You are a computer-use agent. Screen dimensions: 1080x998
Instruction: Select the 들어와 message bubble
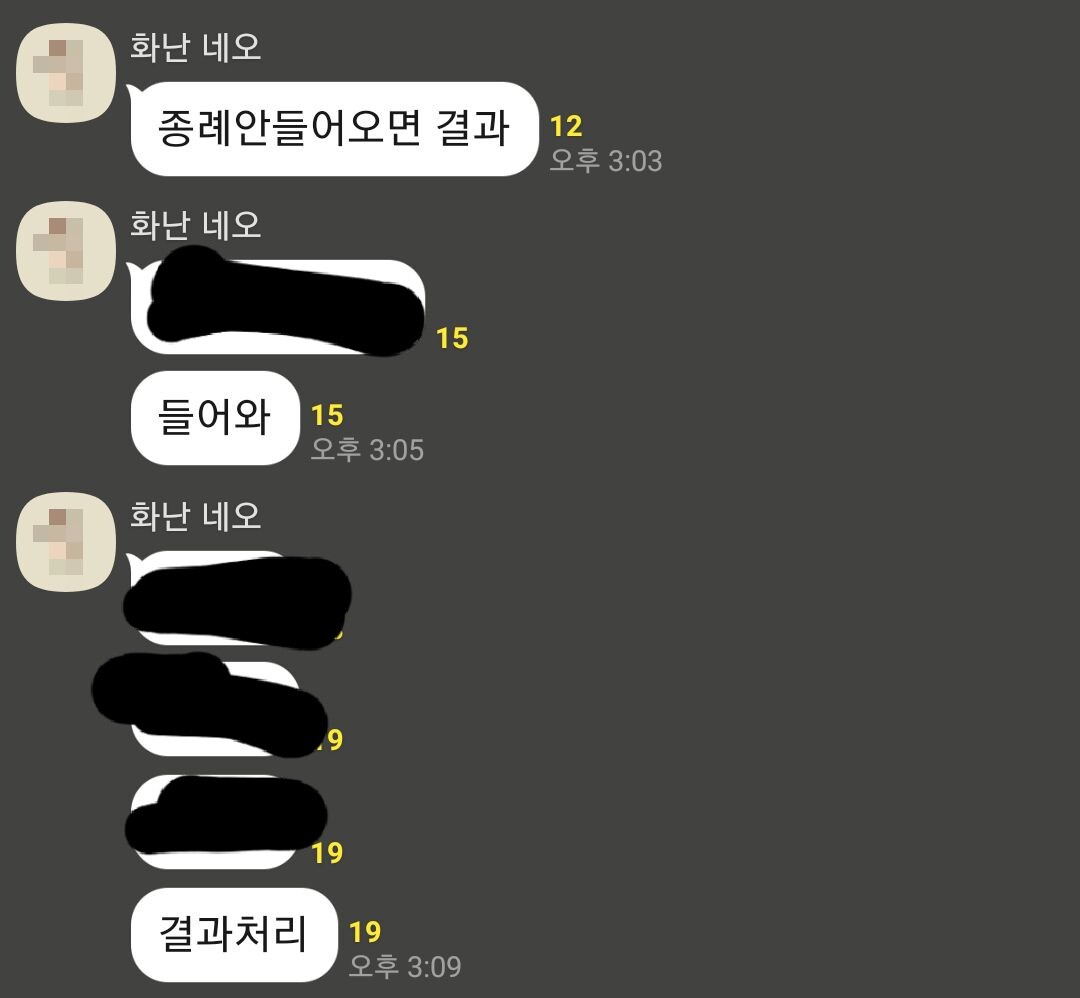pyautogui.click(x=216, y=418)
